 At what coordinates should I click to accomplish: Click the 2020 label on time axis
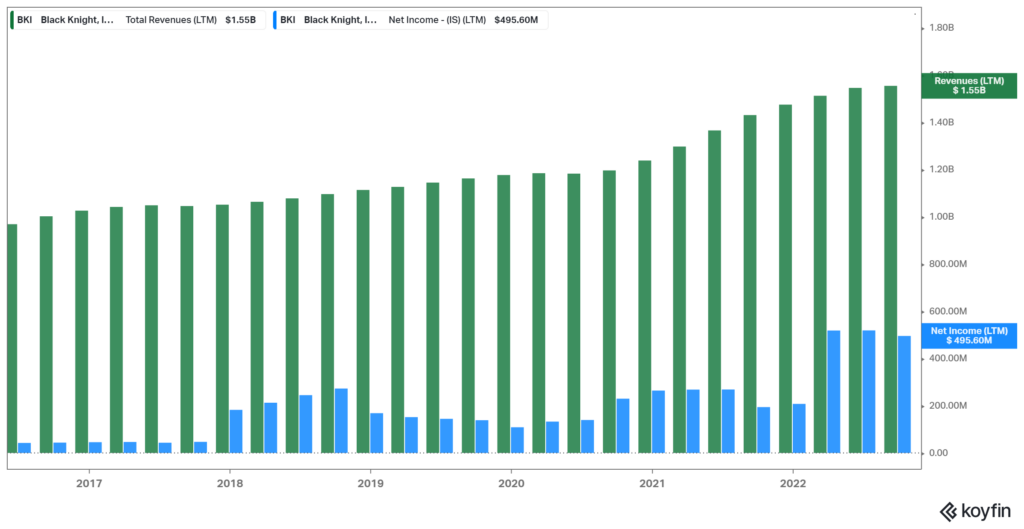[511, 483]
